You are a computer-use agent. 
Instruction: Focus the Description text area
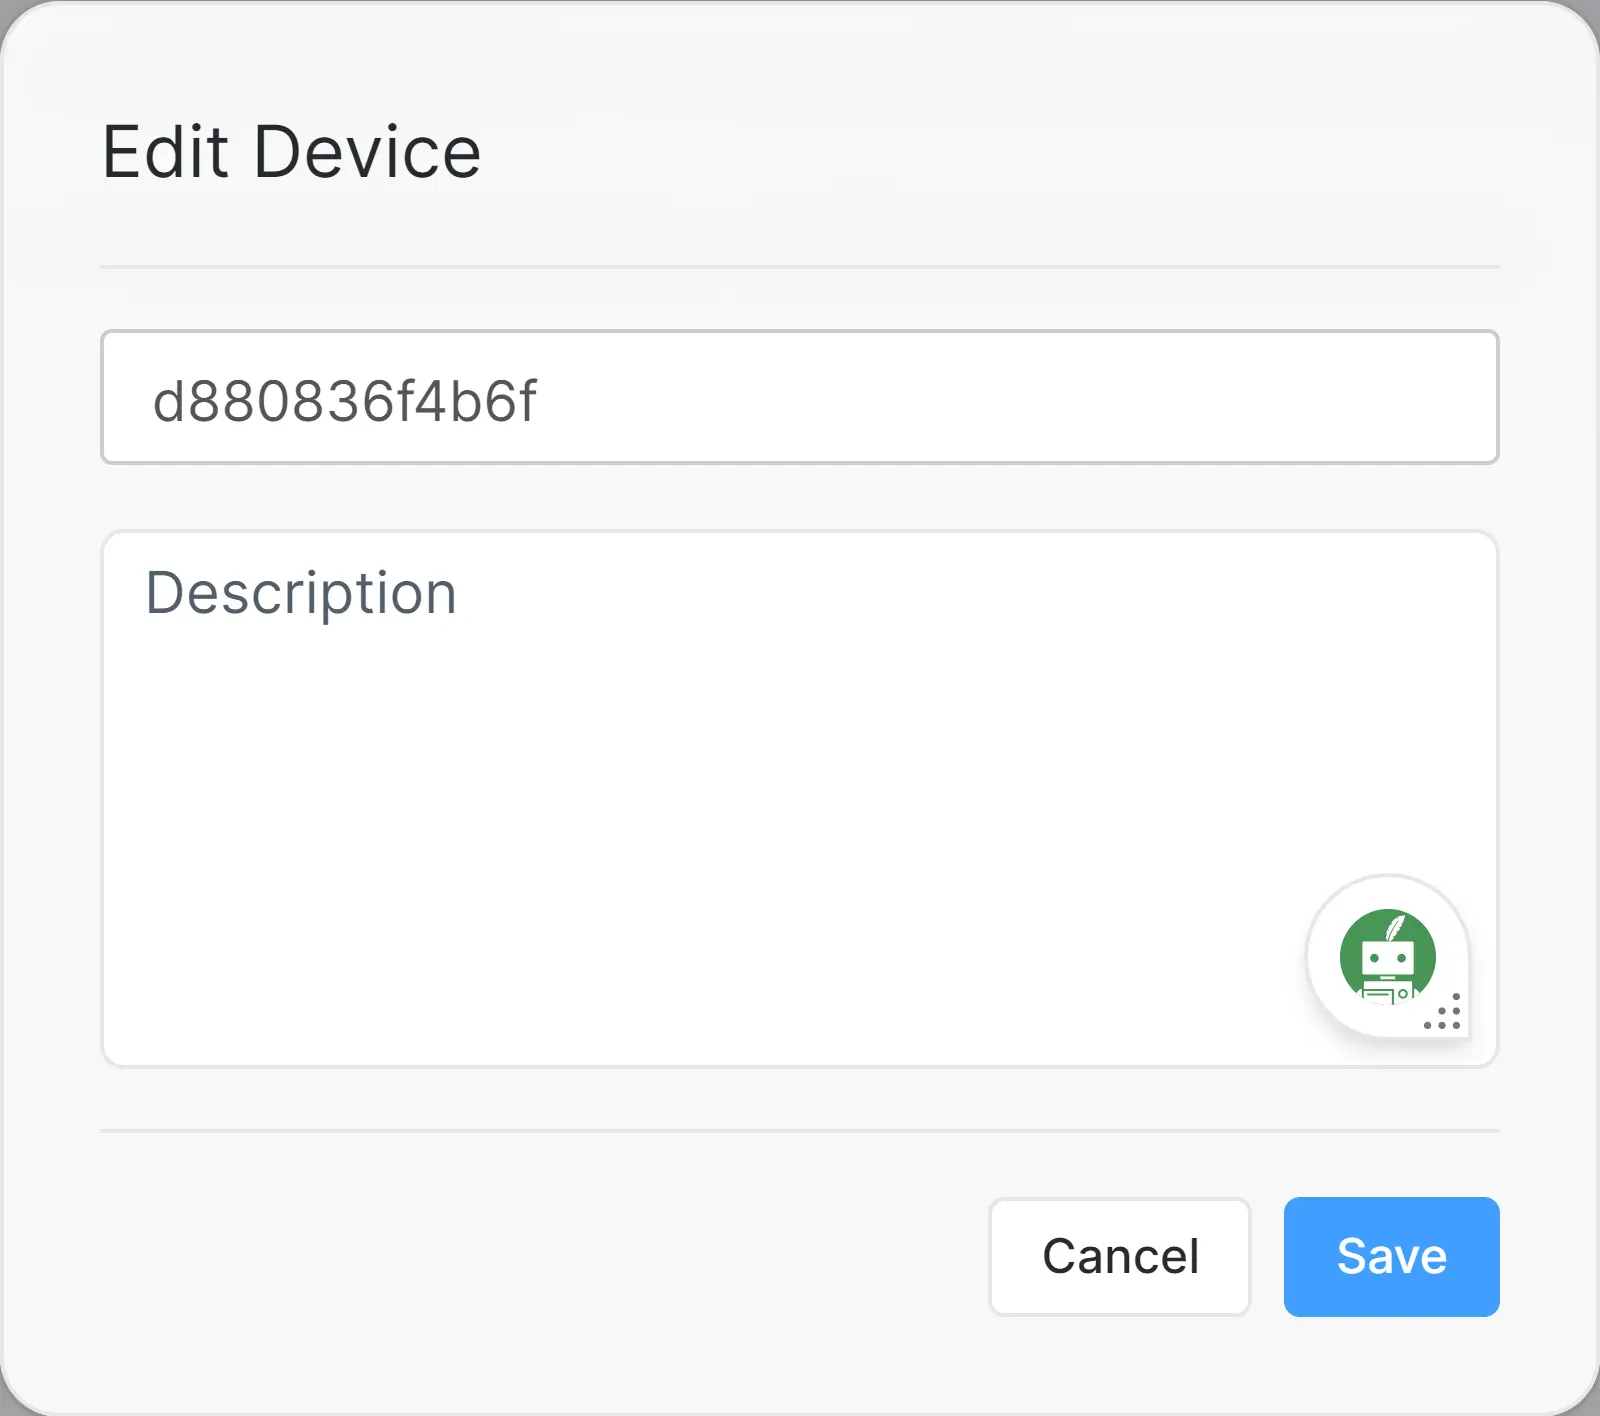700,780
